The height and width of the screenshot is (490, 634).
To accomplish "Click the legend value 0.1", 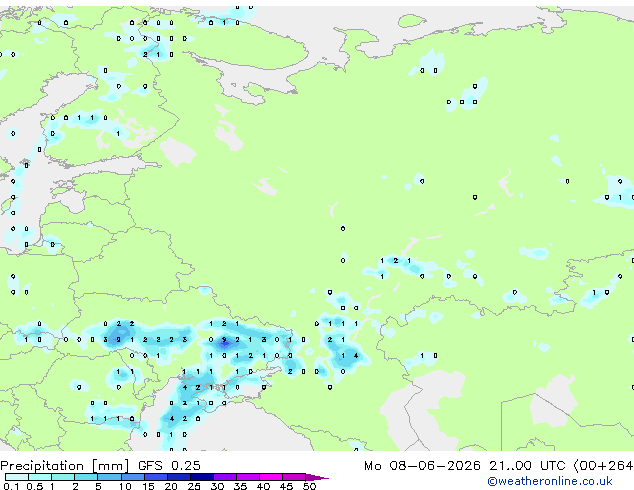I will click(11, 486).
